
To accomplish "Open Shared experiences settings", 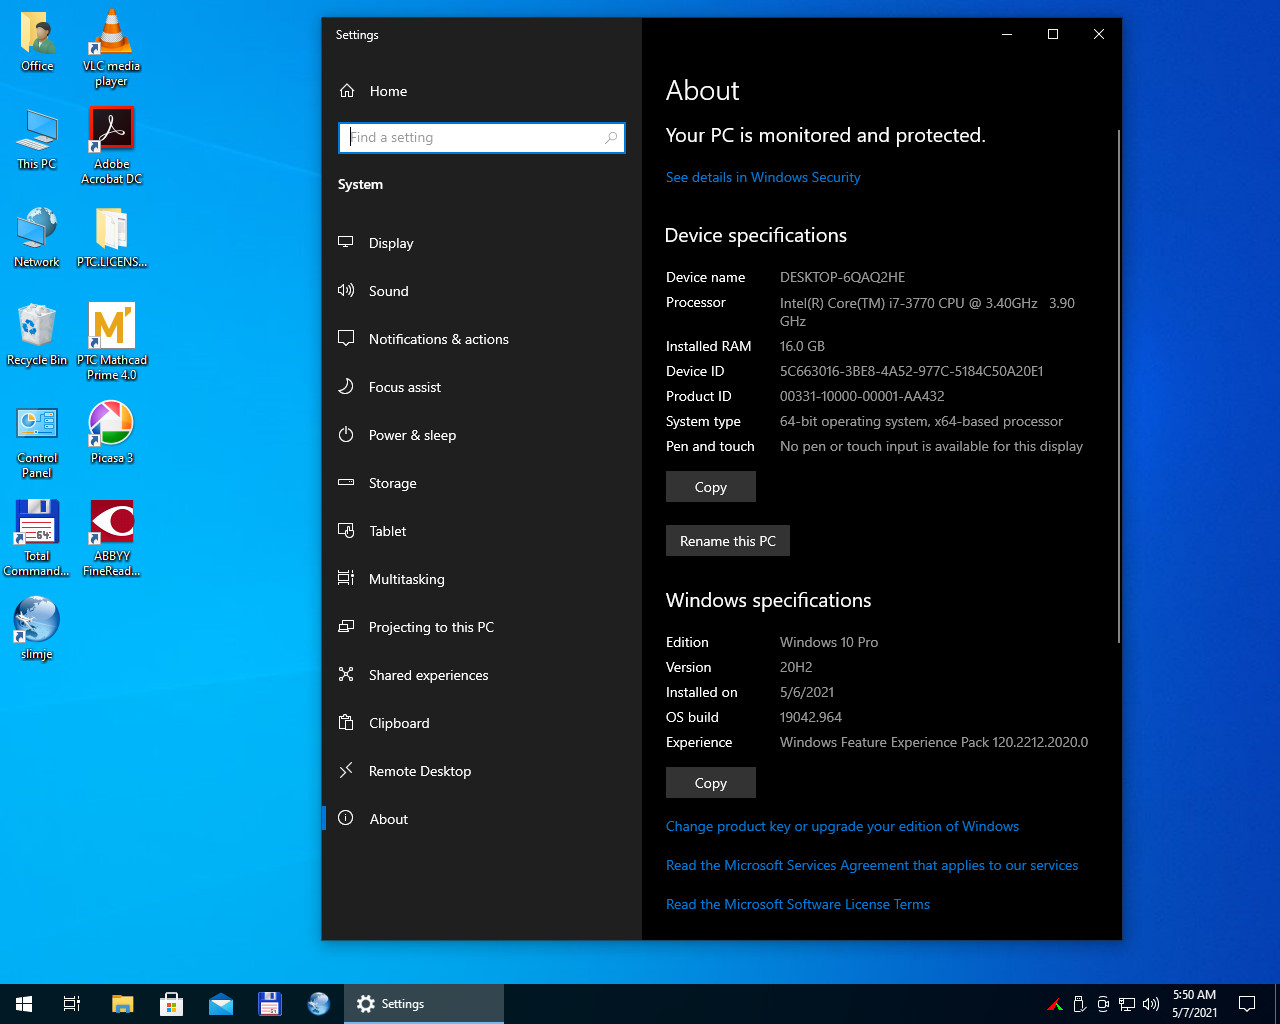I will [428, 675].
